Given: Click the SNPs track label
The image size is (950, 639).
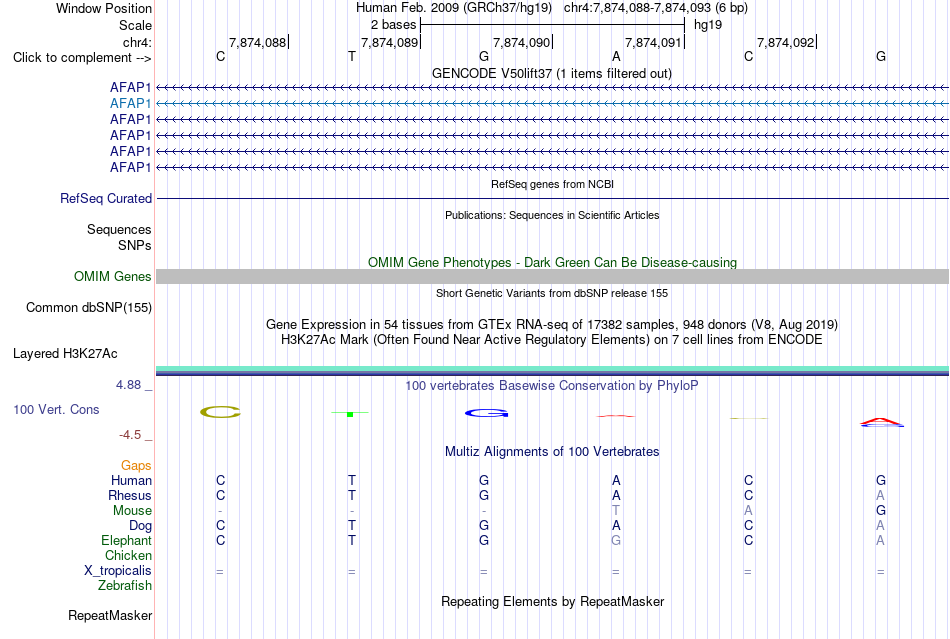Looking at the screenshot, I should pos(135,245).
